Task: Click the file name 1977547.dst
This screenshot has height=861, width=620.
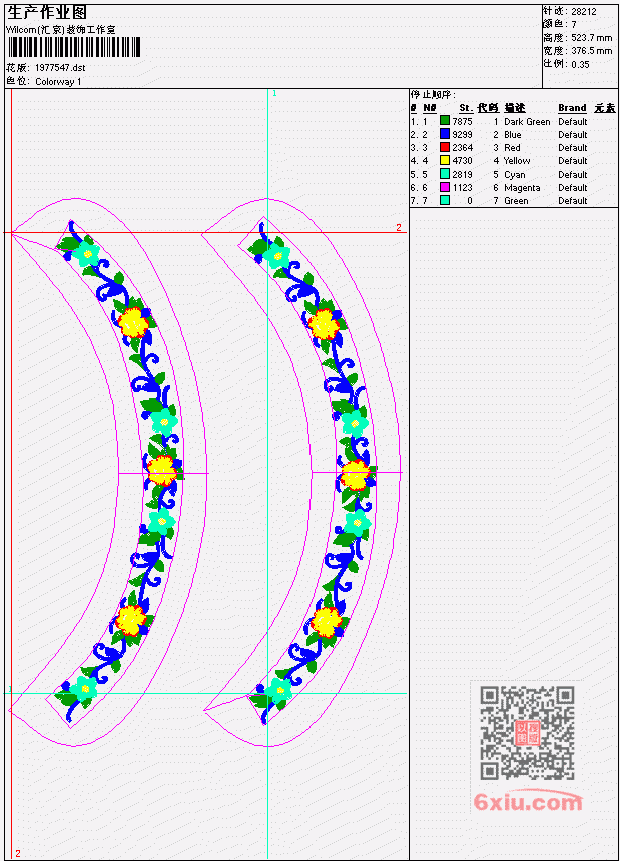Action: tap(60, 68)
